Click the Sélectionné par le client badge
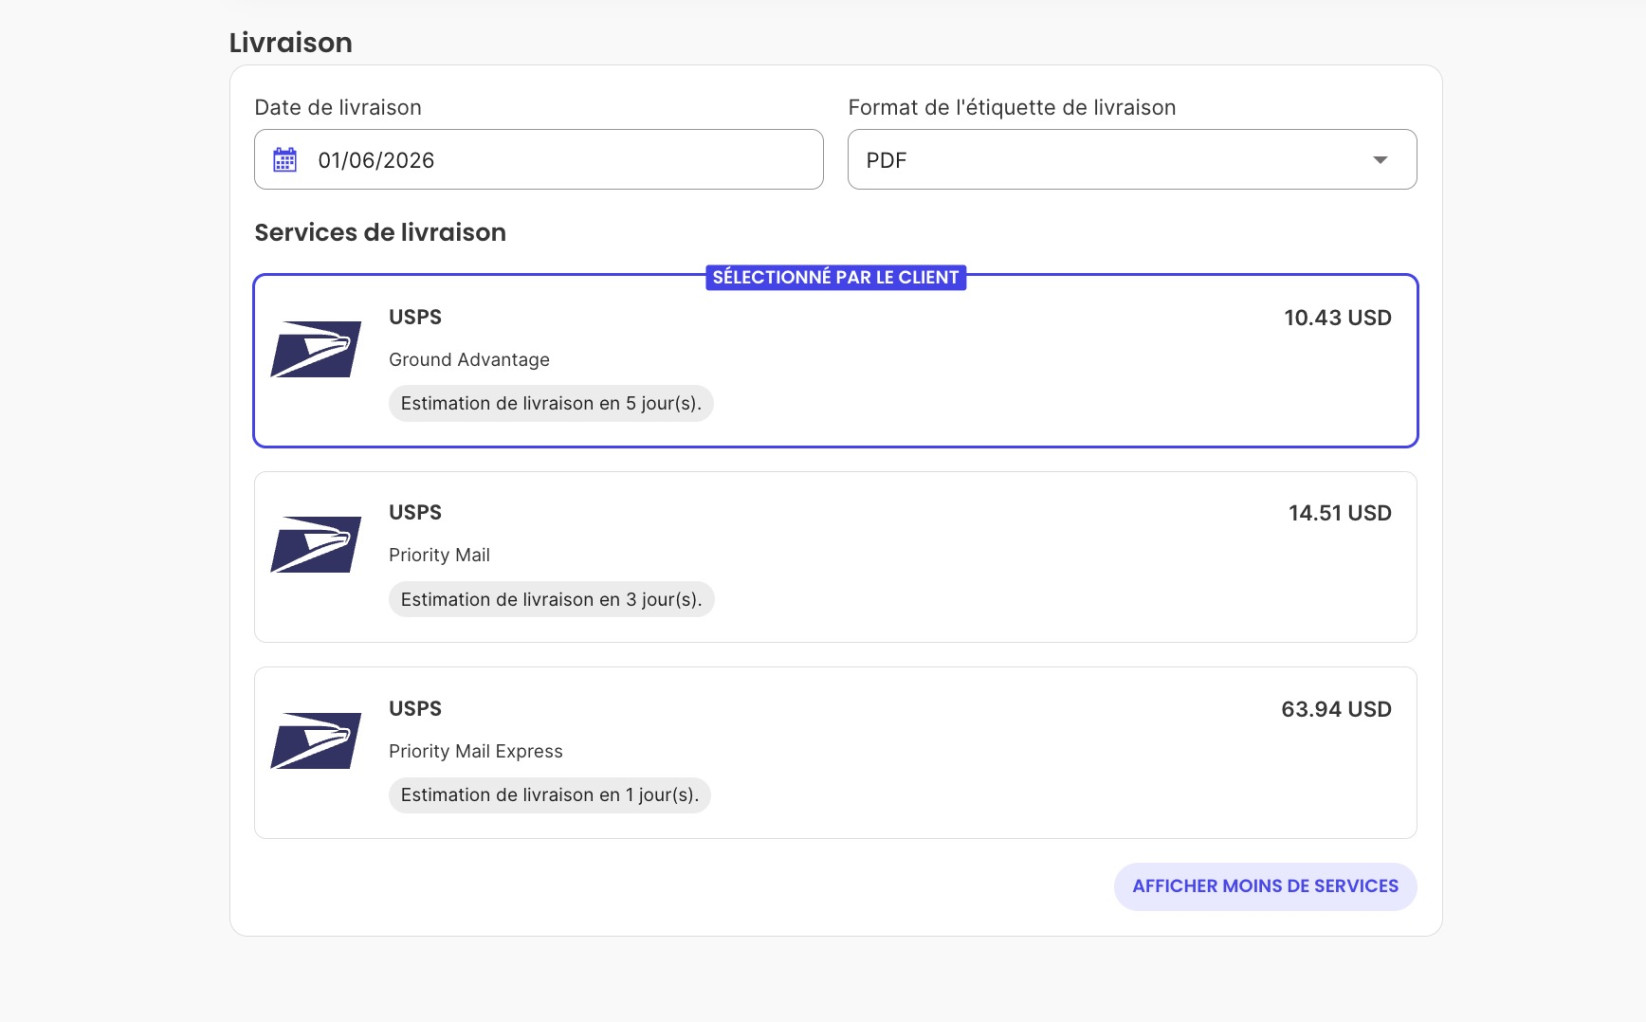This screenshot has width=1646, height=1022. tap(836, 277)
